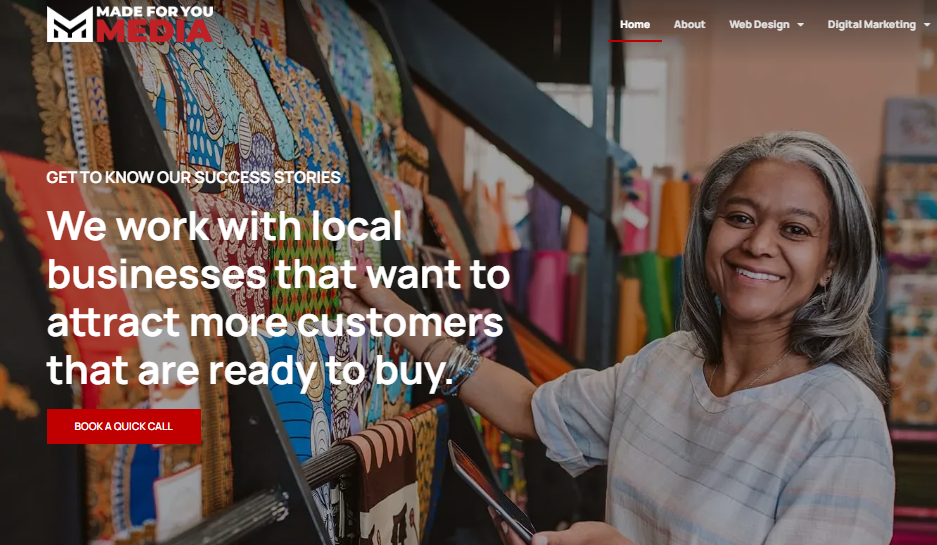937x545 pixels.
Task: Click the woman's beaded bracelets
Action: point(460,368)
